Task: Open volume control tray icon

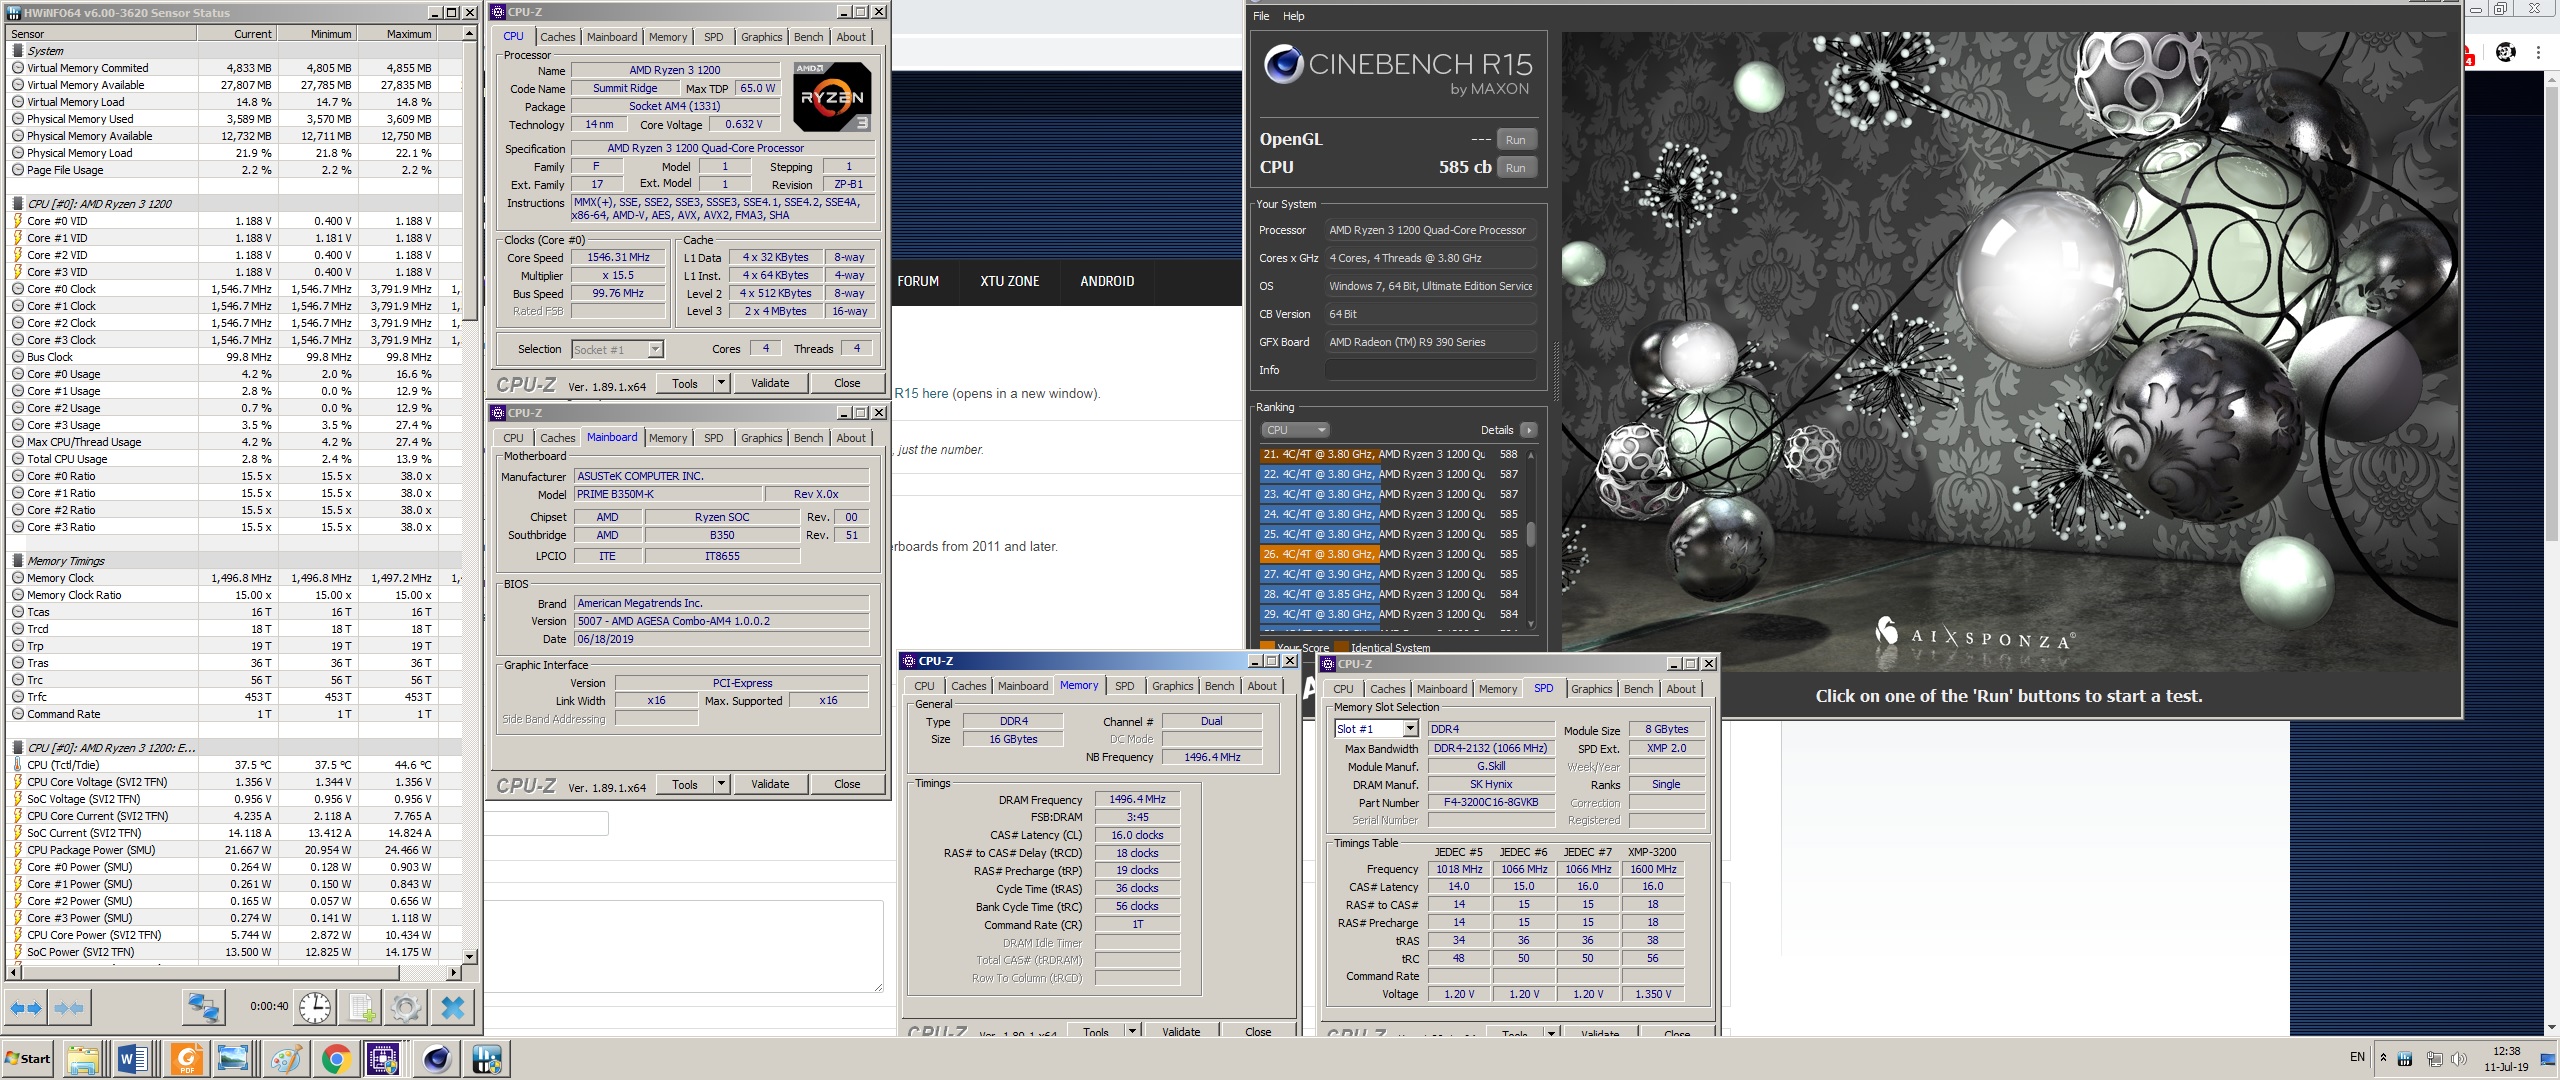Action: [2459, 1059]
